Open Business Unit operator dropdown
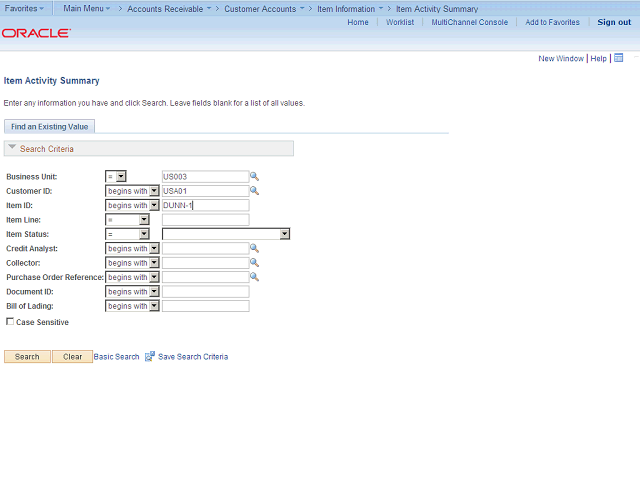 click(116, 177)
